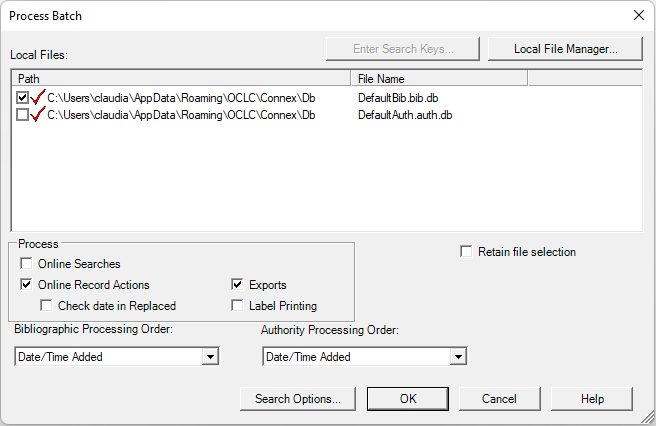The image size is (656, 426).
Task: Open Authority Processing Order dropdown arrow
Action: (x=458, y=357)
